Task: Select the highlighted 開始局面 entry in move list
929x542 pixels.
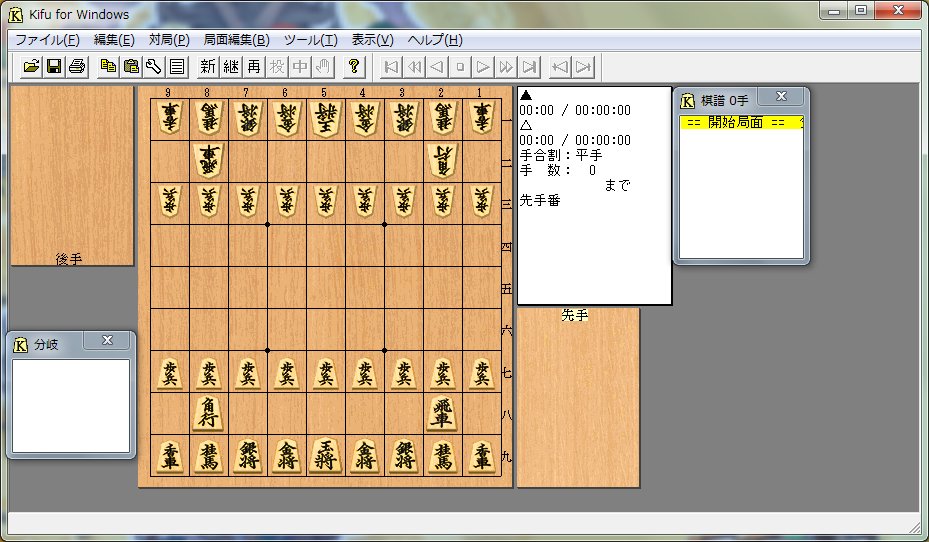Action: 741,122
